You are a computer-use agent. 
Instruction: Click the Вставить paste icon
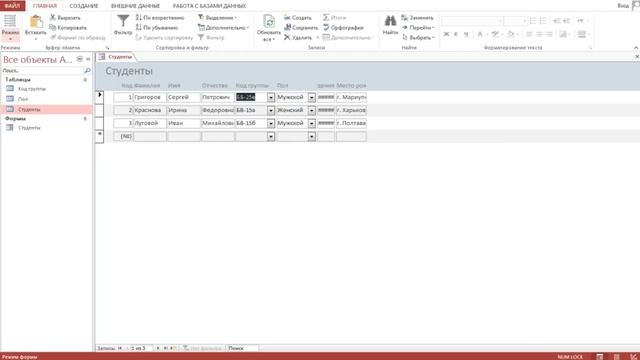coord(36,22)
